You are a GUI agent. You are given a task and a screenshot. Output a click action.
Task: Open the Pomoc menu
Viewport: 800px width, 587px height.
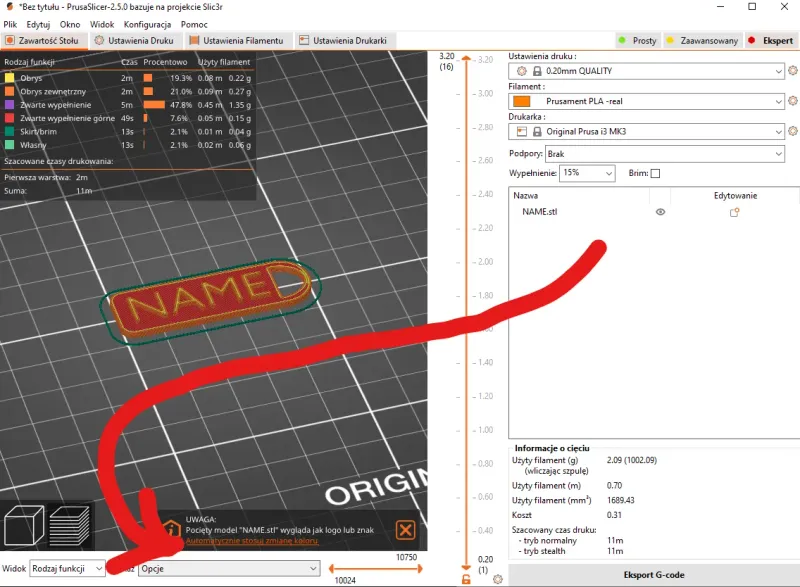point(194,24)
